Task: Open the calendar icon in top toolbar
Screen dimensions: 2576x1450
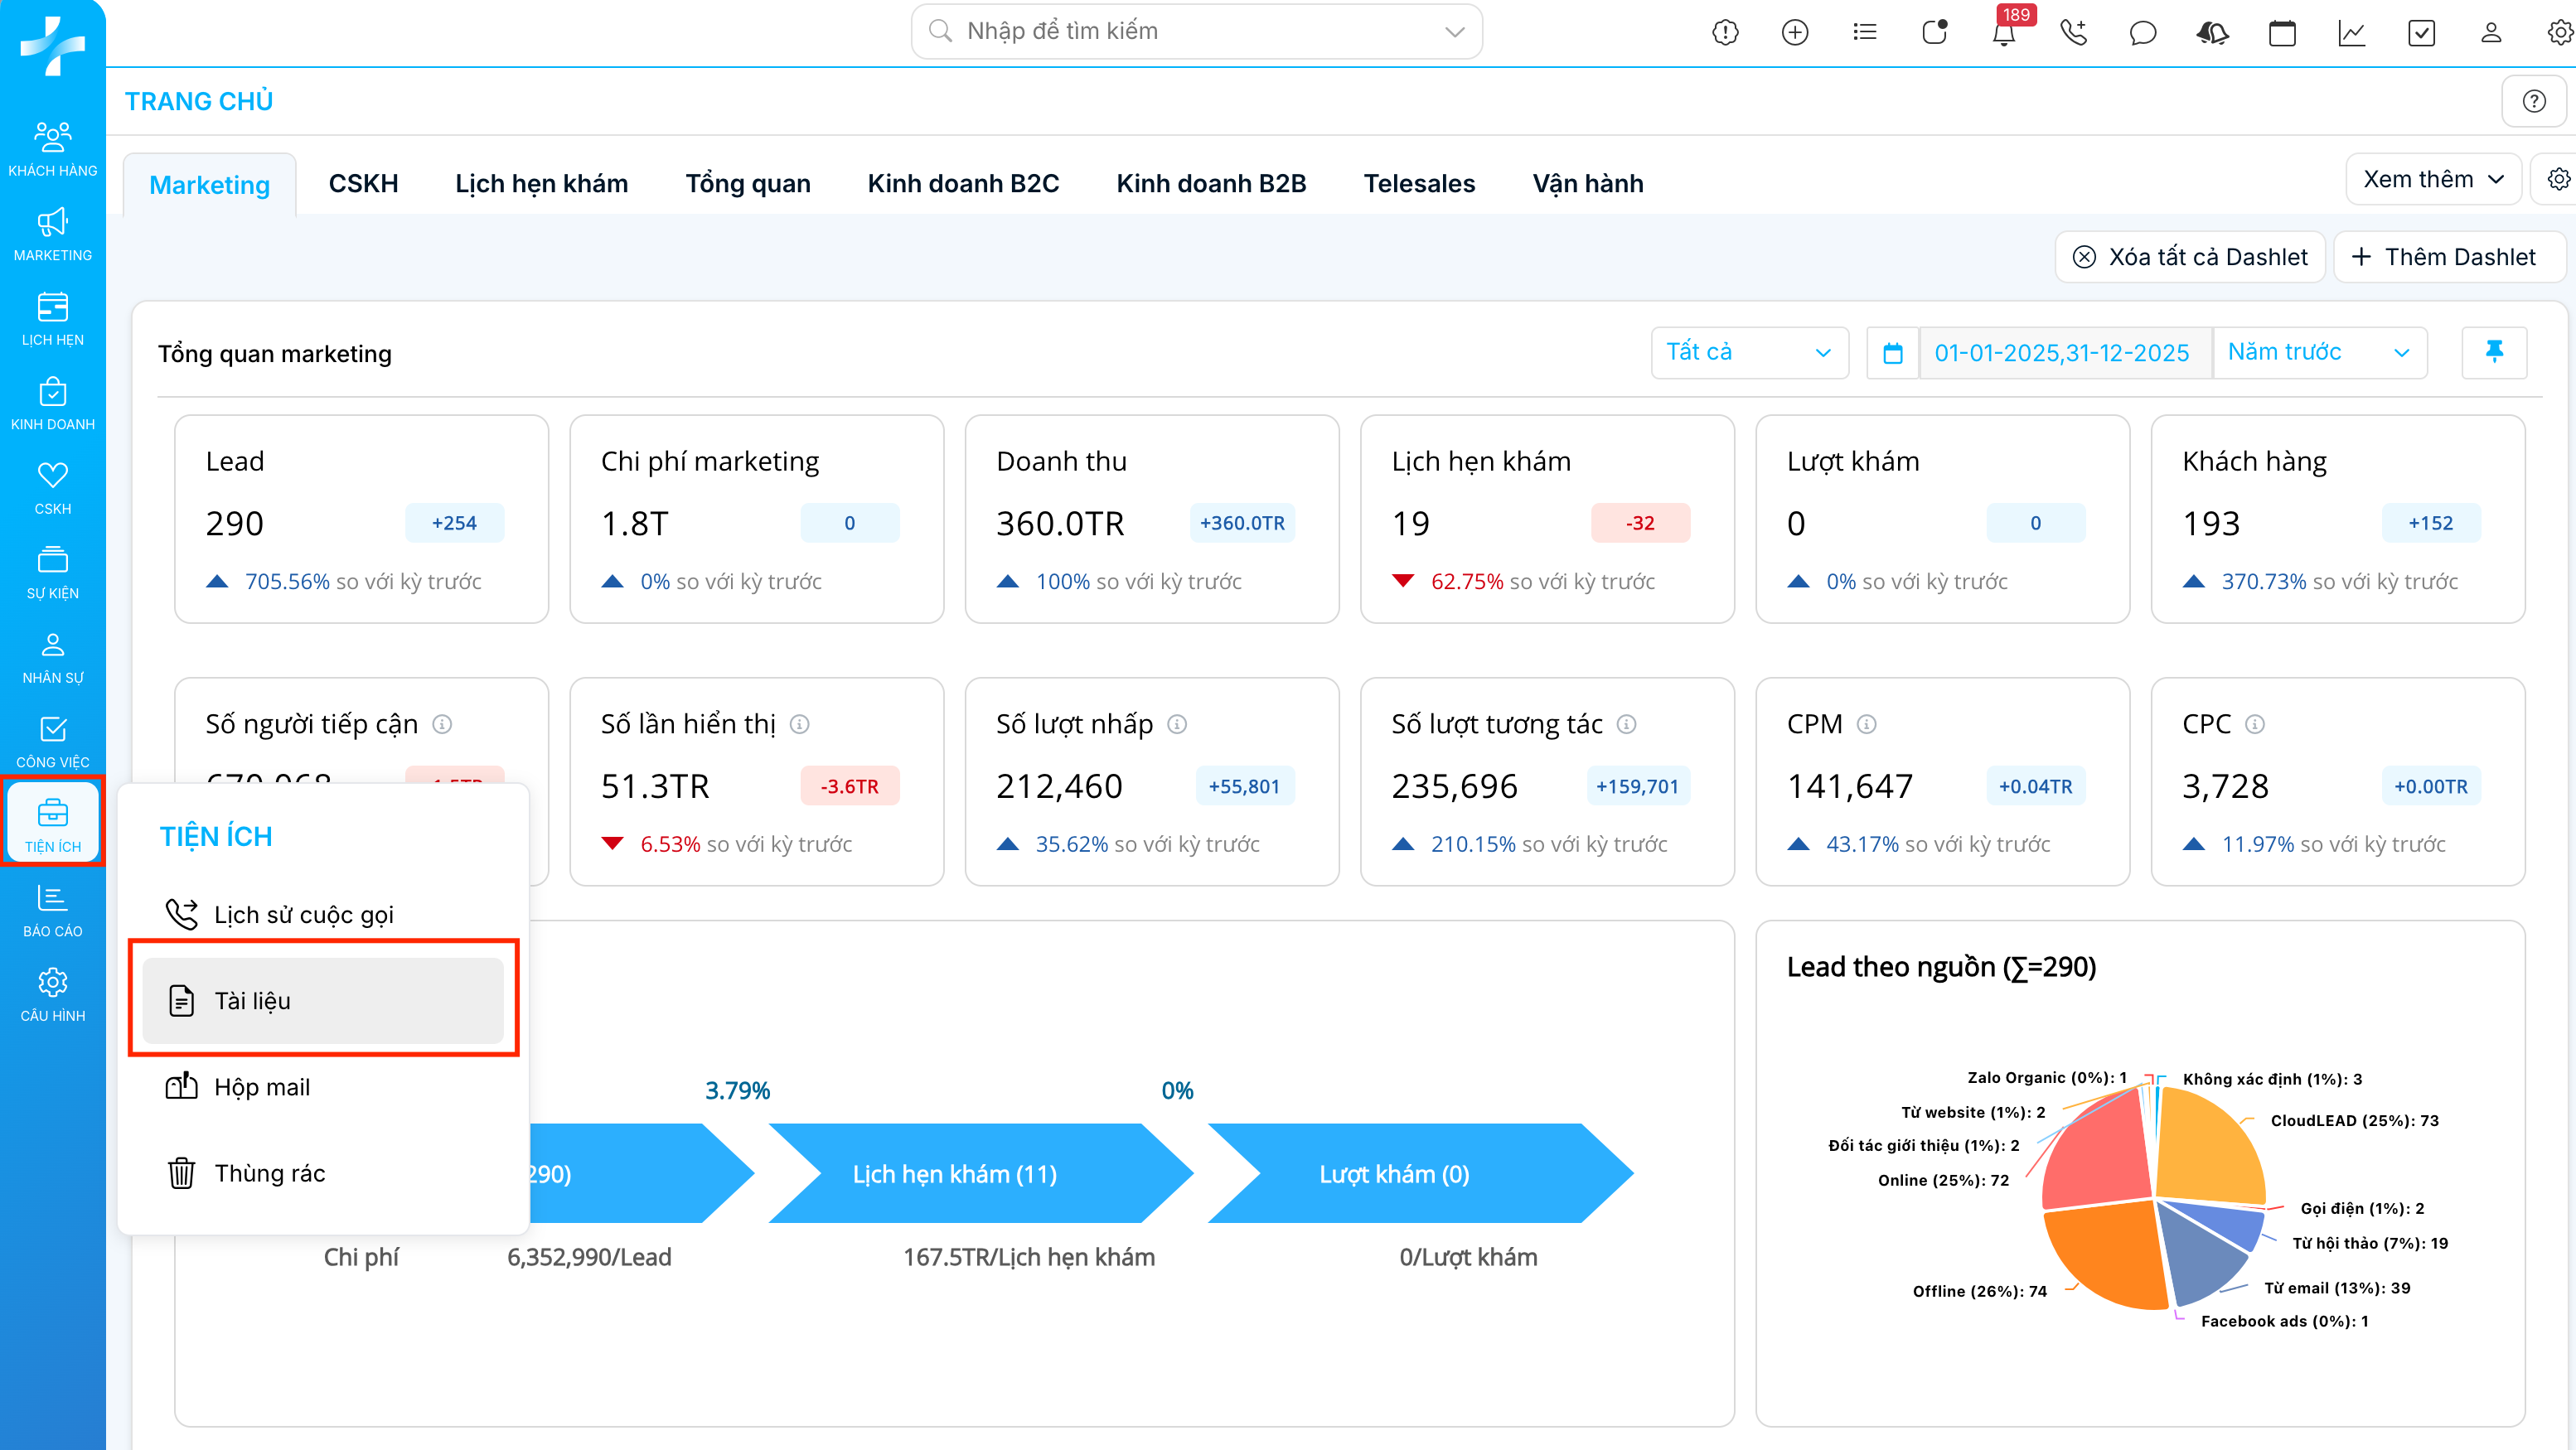Action: [x=2282, y=33]
